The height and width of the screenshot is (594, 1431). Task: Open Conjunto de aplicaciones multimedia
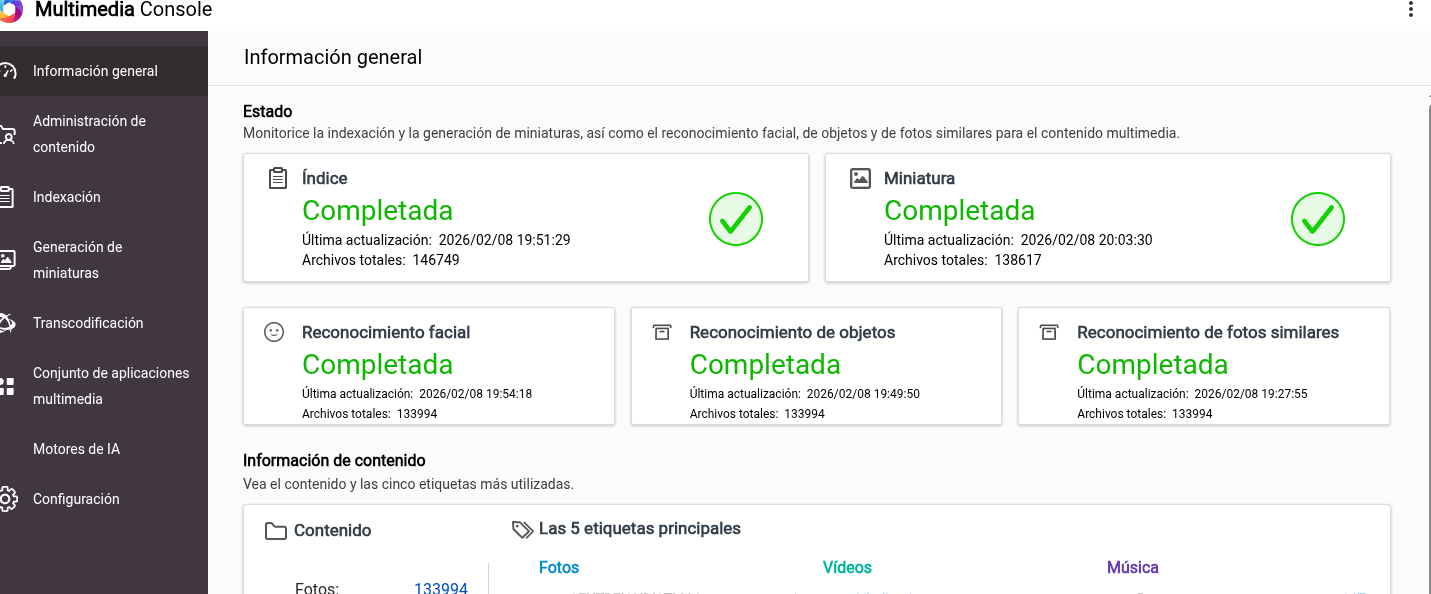coord(110,386)
